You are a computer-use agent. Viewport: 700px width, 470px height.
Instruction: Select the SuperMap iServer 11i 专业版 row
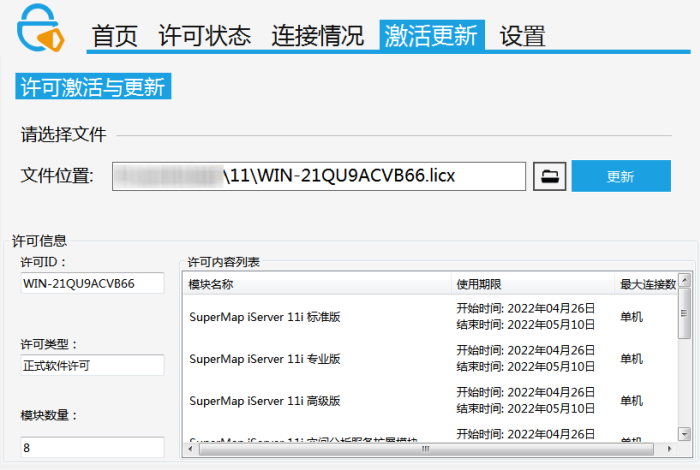(x=430, y=358)
